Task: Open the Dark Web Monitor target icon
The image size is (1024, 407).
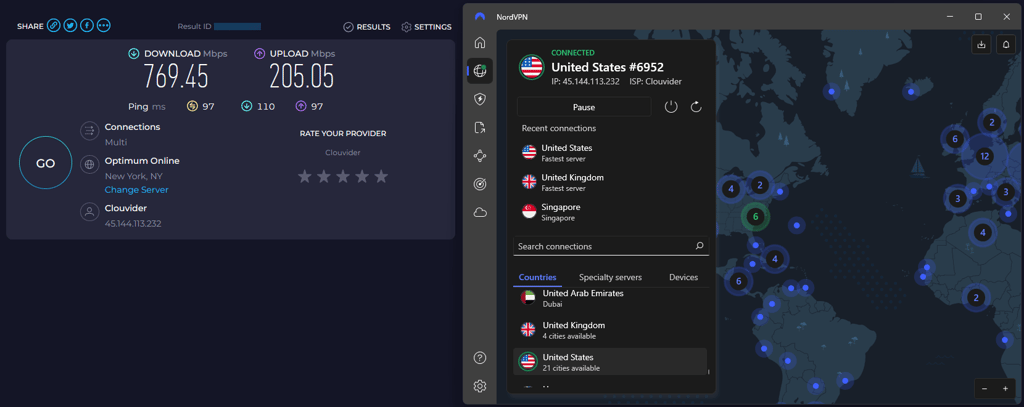Action: pyautogui.click(x=480, y=184)
